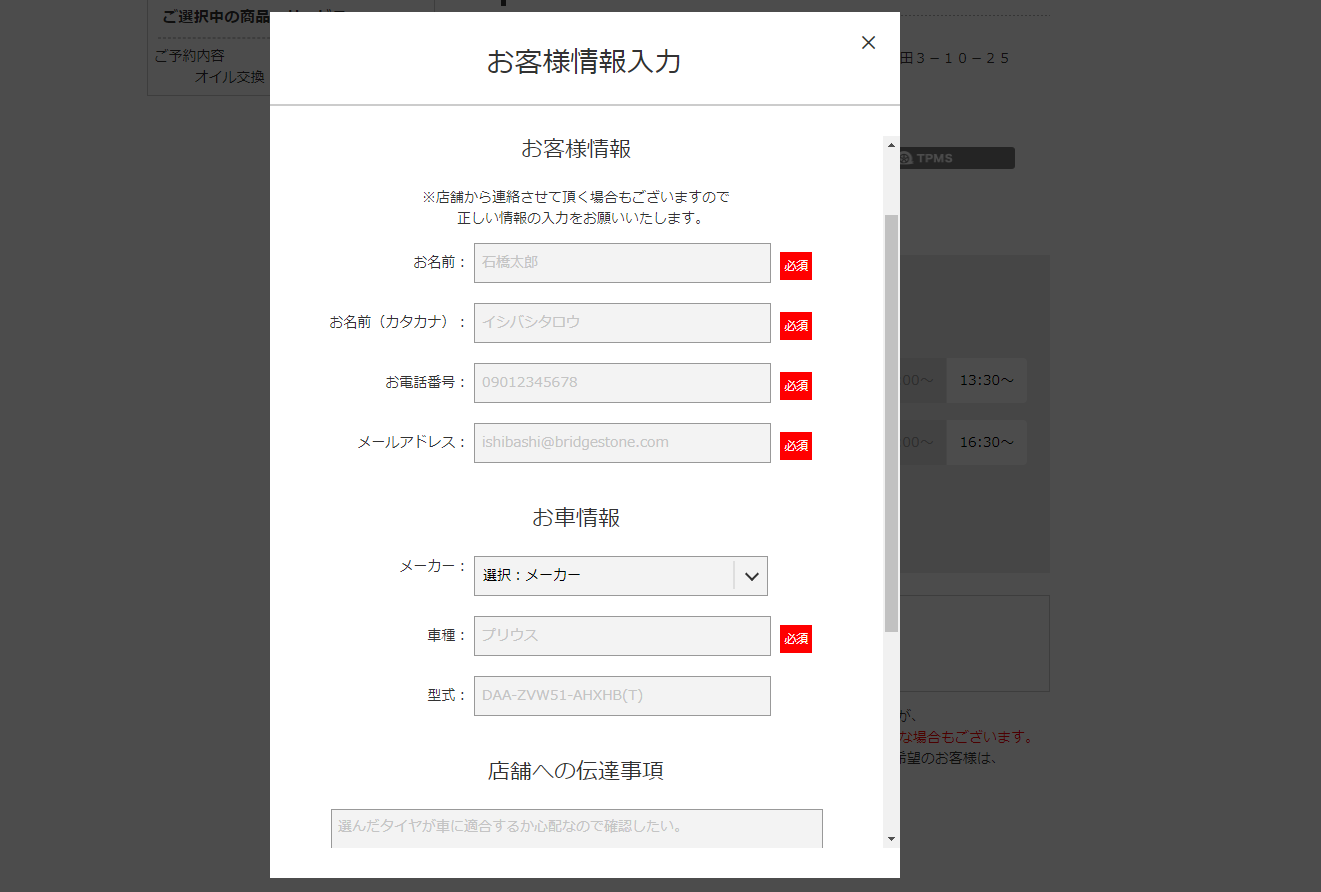Click the dialog's vertical scrollbar thumb

[x=891, y=420]
